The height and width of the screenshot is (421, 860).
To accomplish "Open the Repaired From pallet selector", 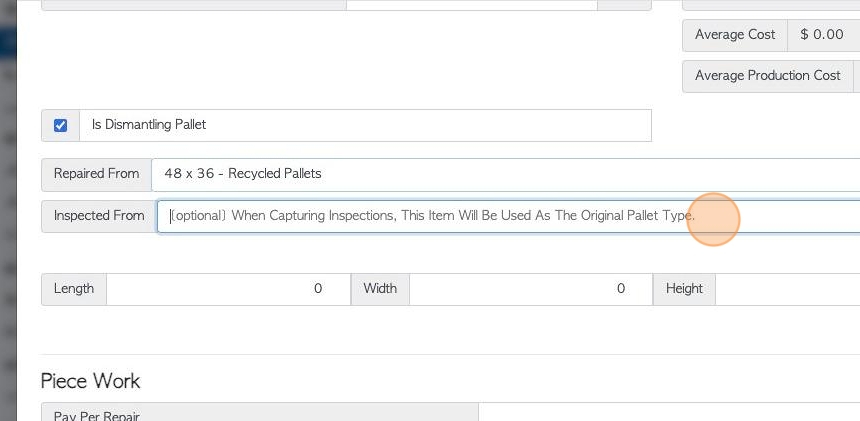I will pyautogui.click(x=506, y=175).
